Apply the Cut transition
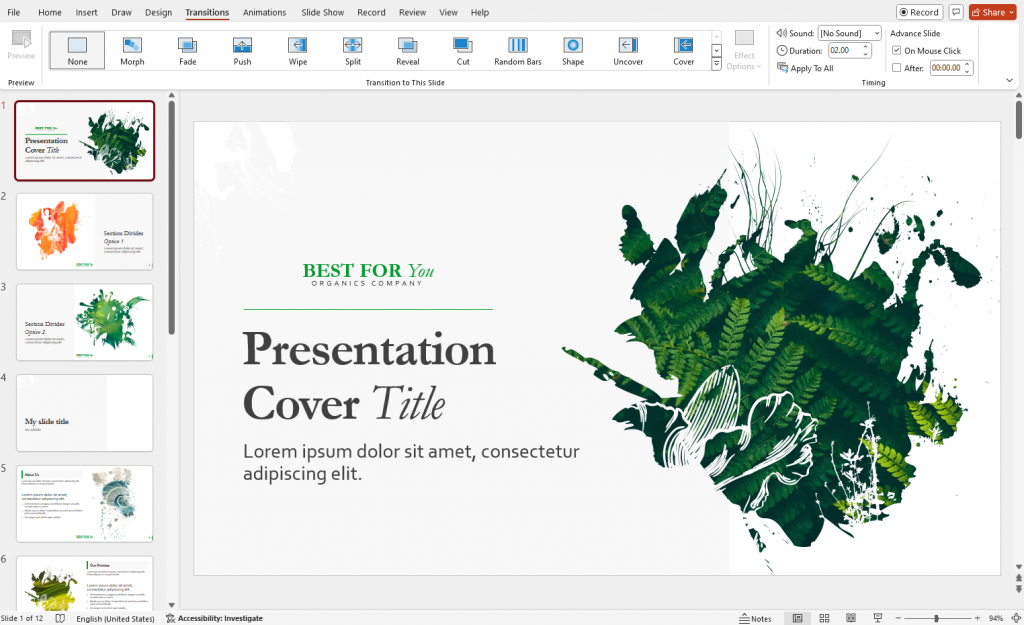 pos(463,50)
